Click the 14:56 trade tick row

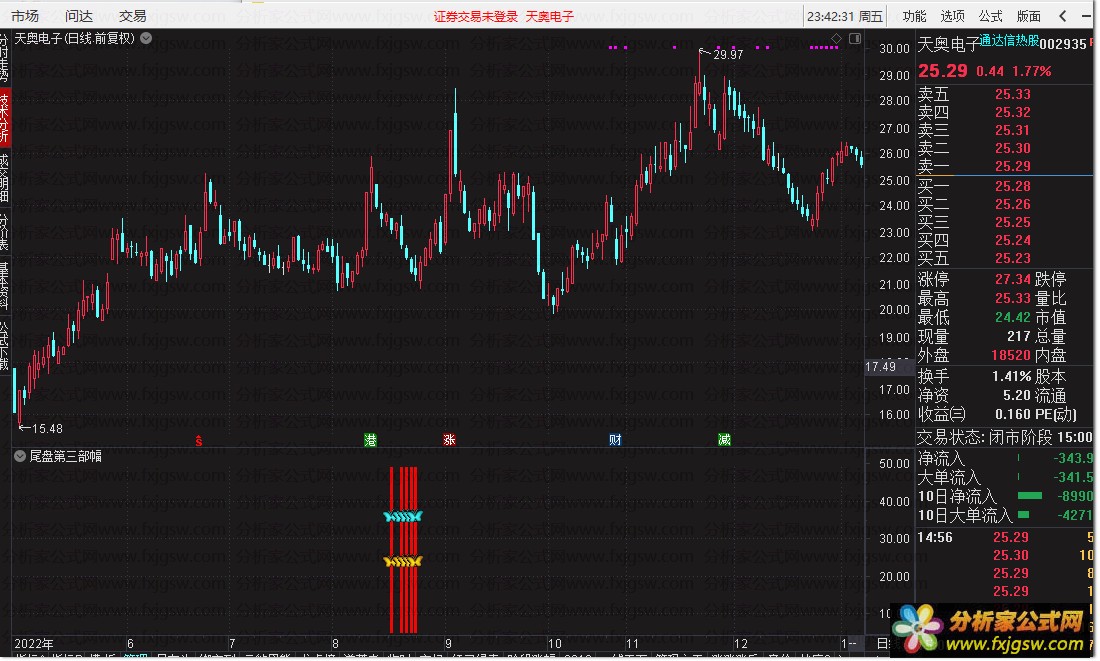[x=1005, y=538]
